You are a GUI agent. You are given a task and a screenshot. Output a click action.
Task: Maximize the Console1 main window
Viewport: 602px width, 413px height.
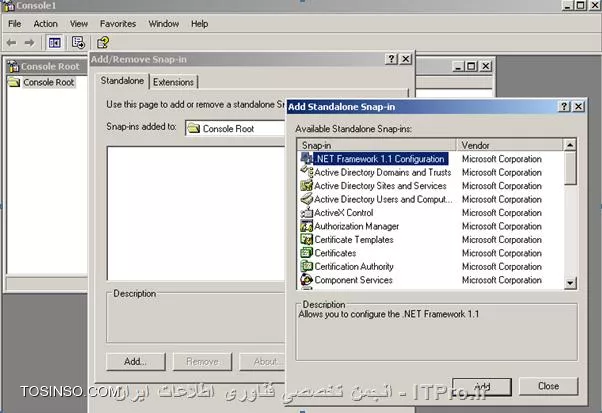580,5
